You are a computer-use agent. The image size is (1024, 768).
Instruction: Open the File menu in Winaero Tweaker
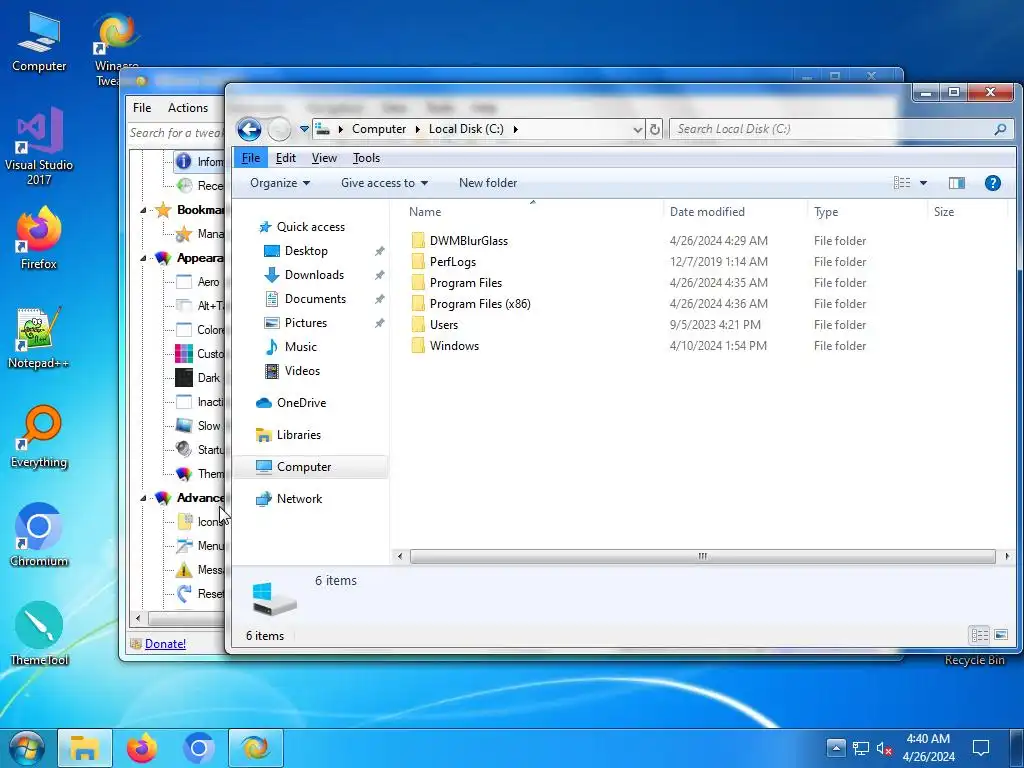coord(142,108)
